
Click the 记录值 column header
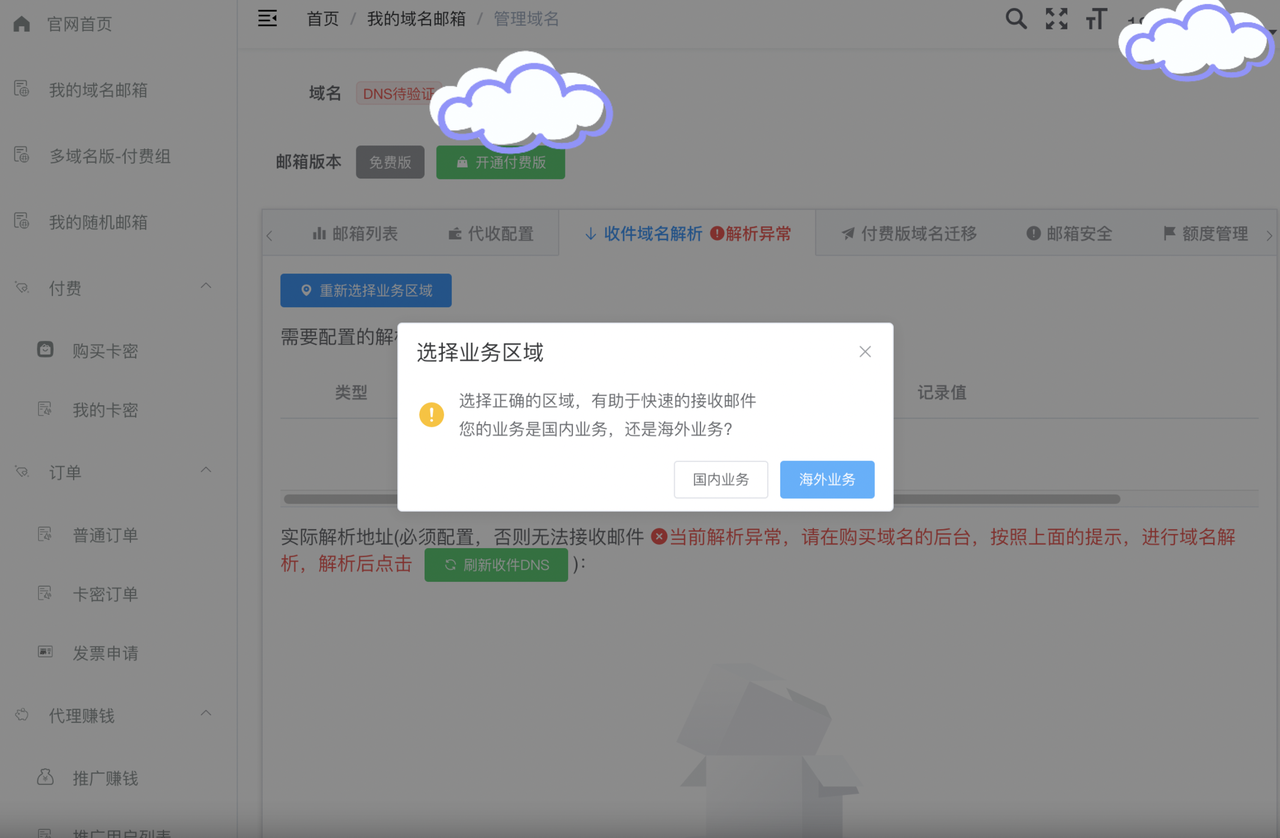[x=942, y=393]
